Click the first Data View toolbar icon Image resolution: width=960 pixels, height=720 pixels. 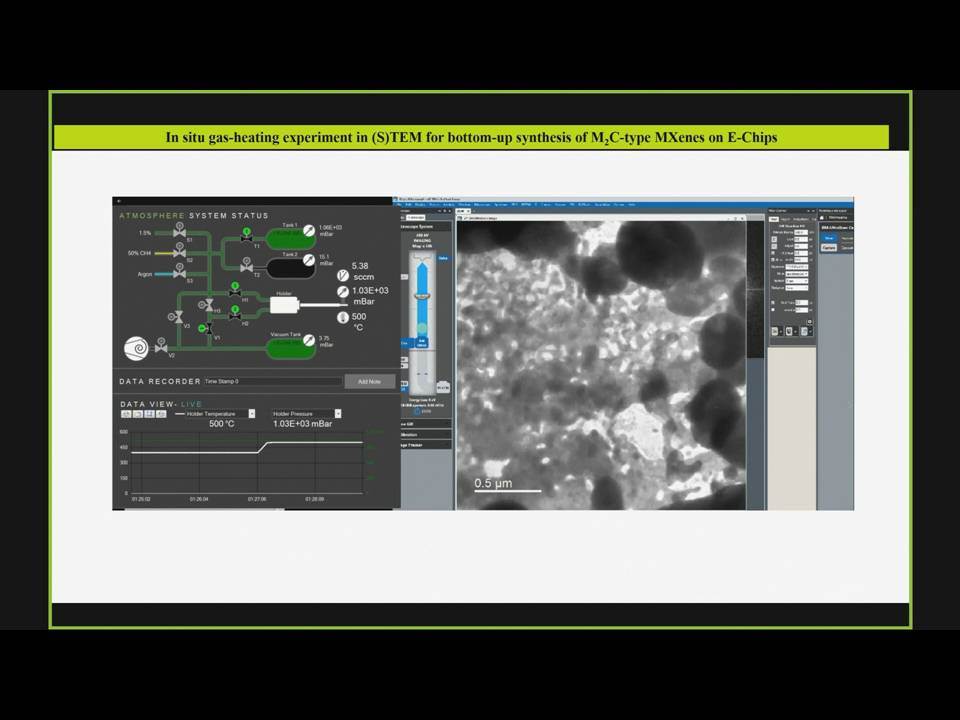pos(126,414)
